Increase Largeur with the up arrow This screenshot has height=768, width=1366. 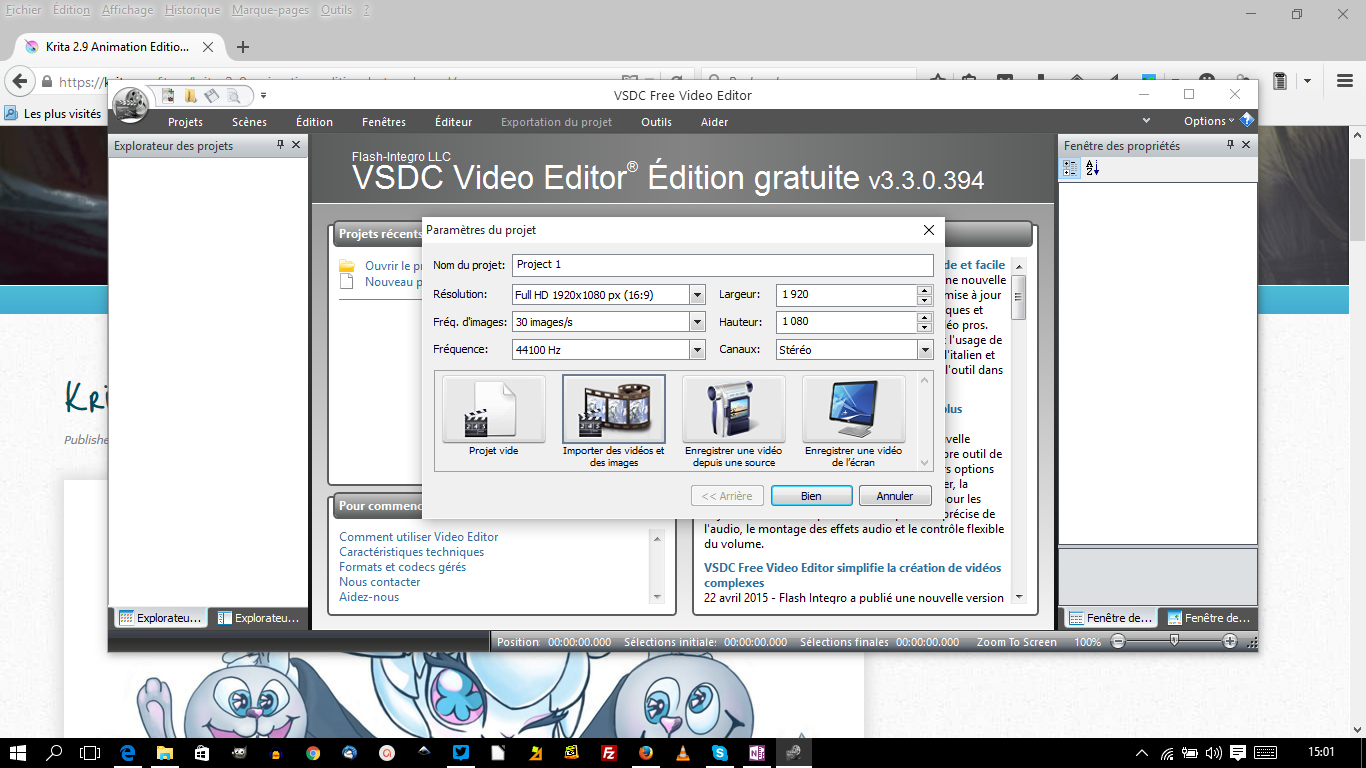(x=925, y=290)
